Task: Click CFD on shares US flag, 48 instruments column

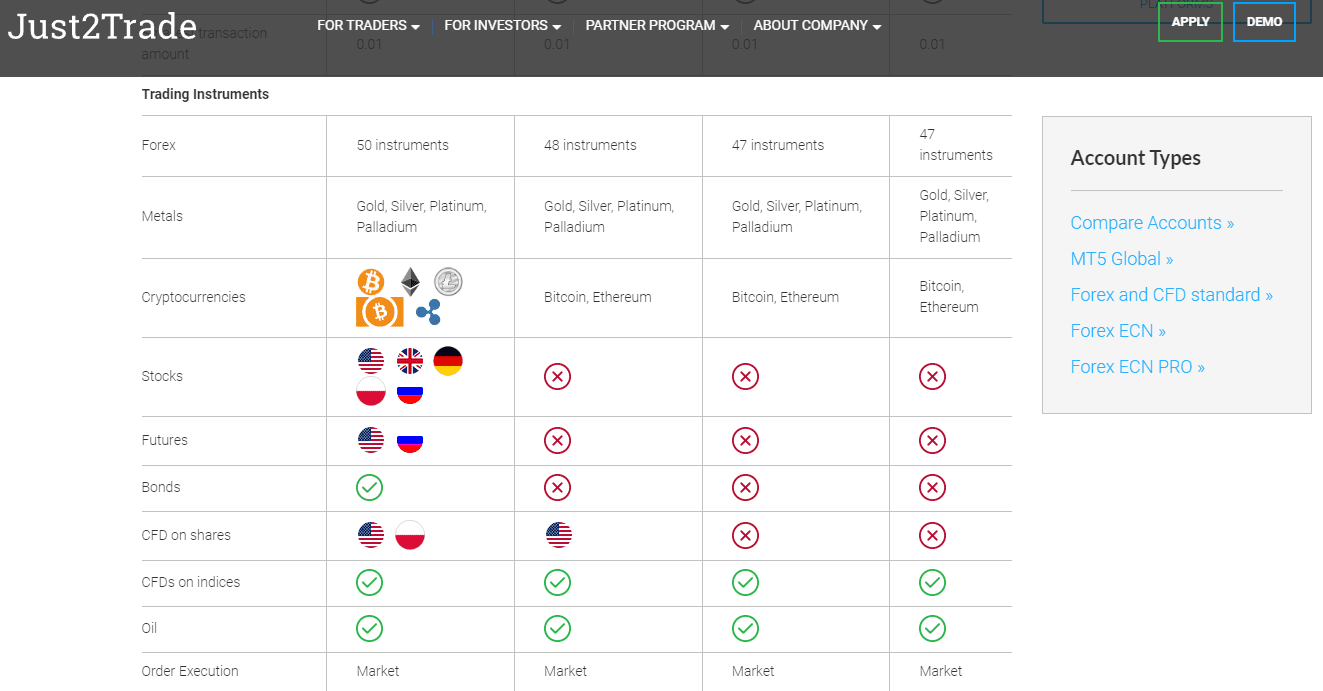Action: [559, 535]
